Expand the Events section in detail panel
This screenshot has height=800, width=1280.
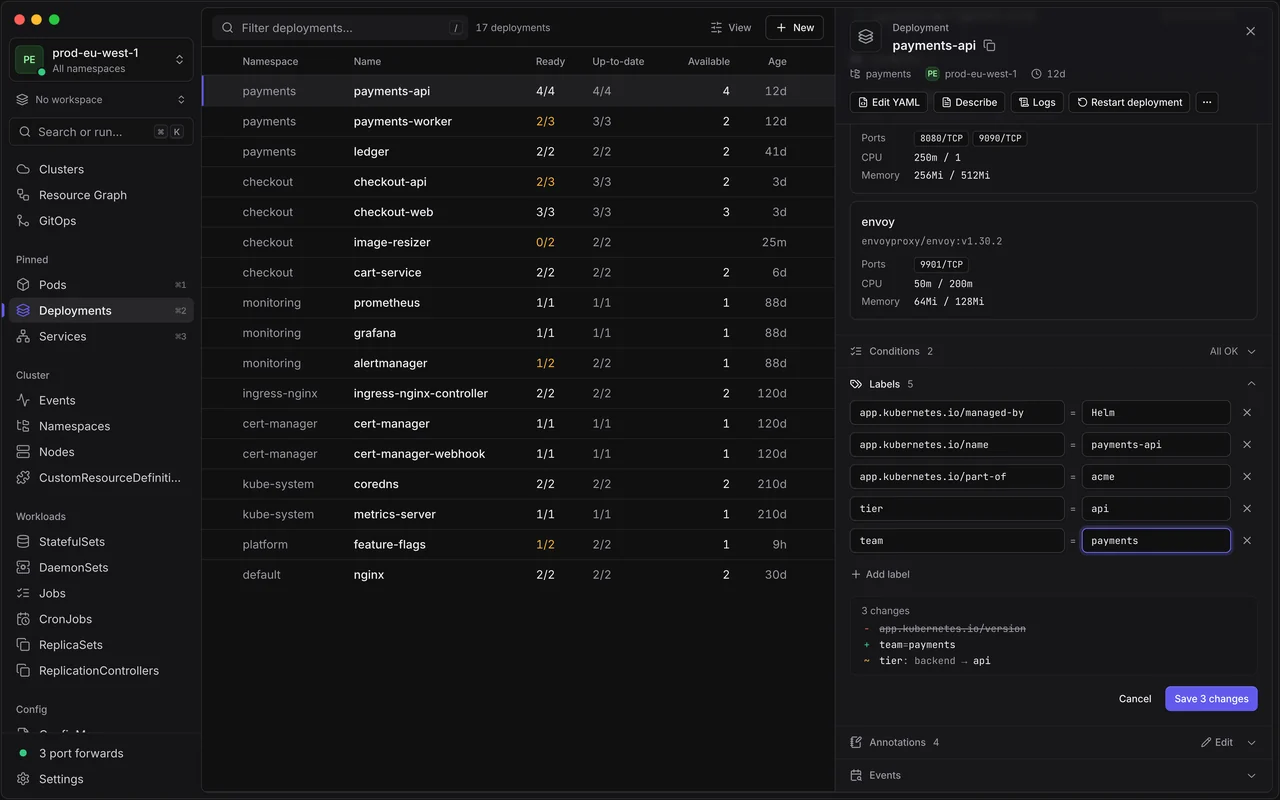tap(1054, 775)
